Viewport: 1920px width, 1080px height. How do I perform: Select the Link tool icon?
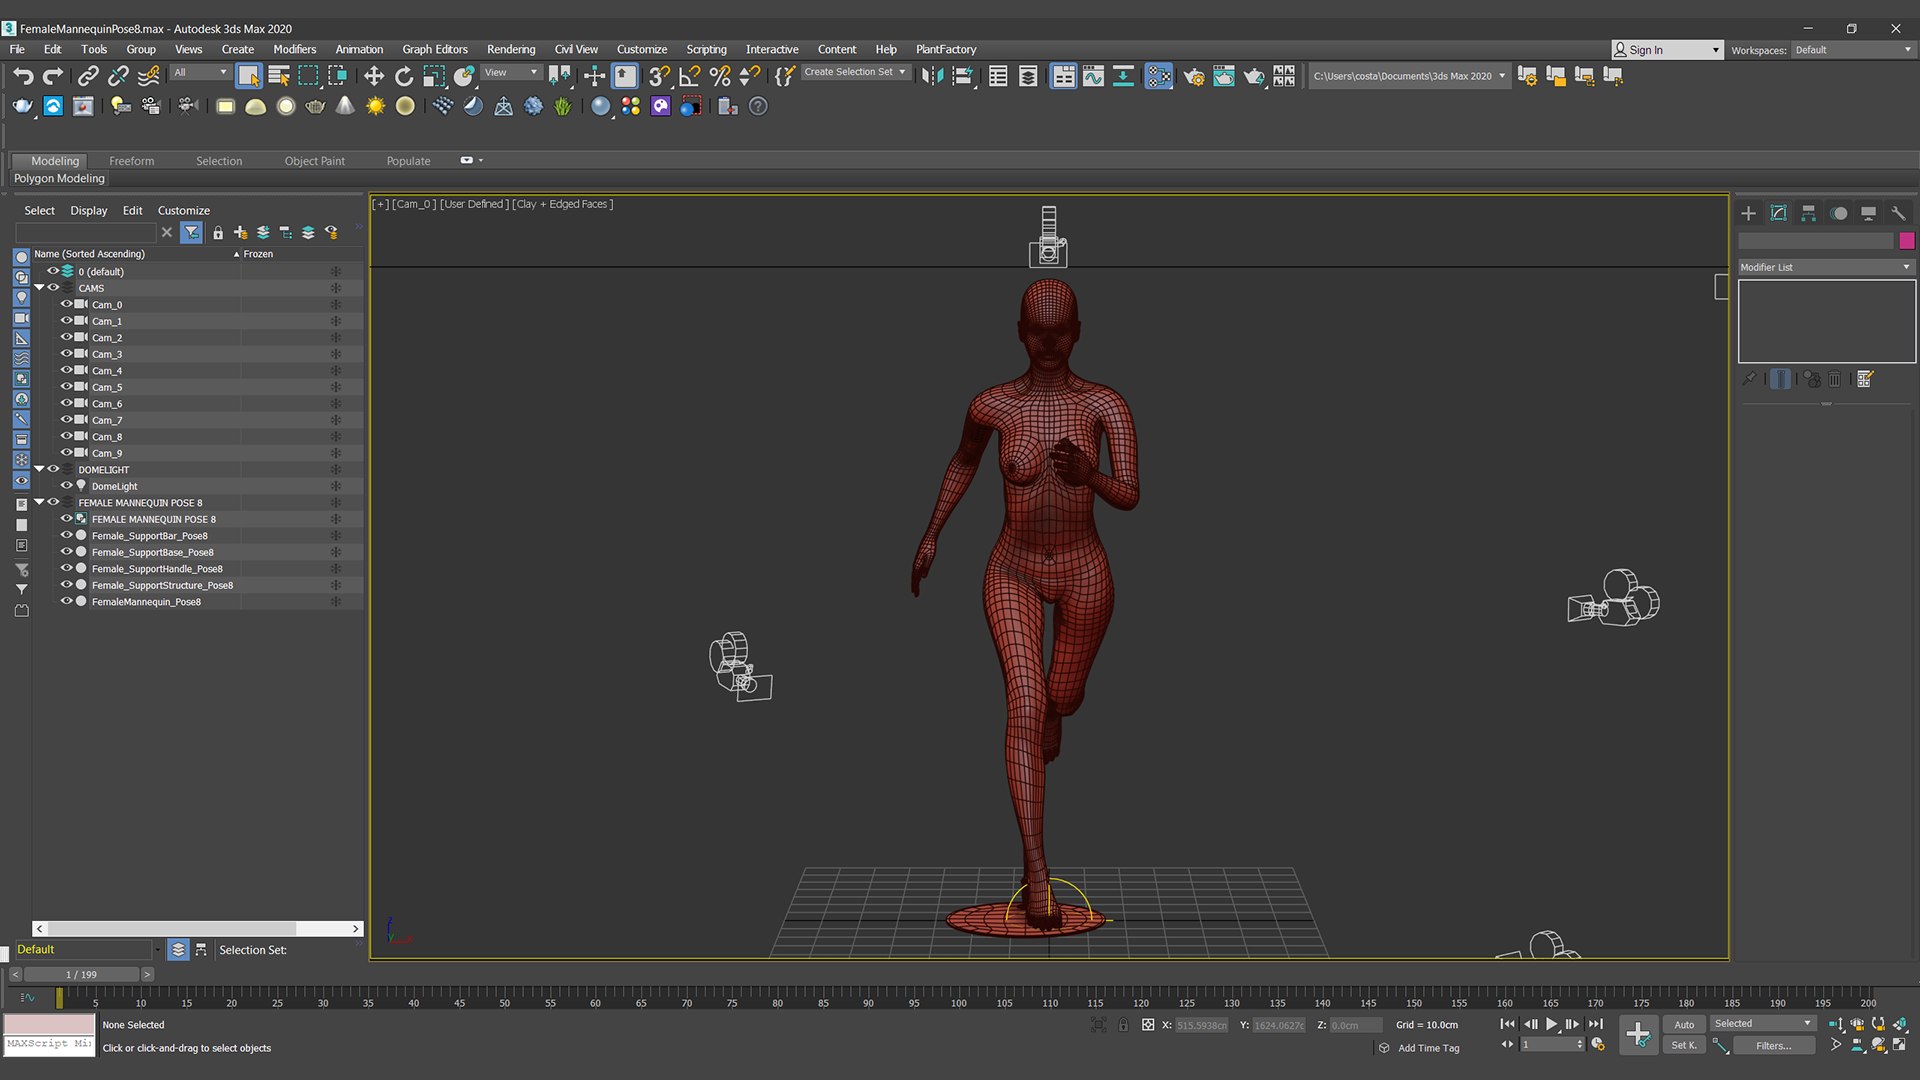click(x=88, y=76)
